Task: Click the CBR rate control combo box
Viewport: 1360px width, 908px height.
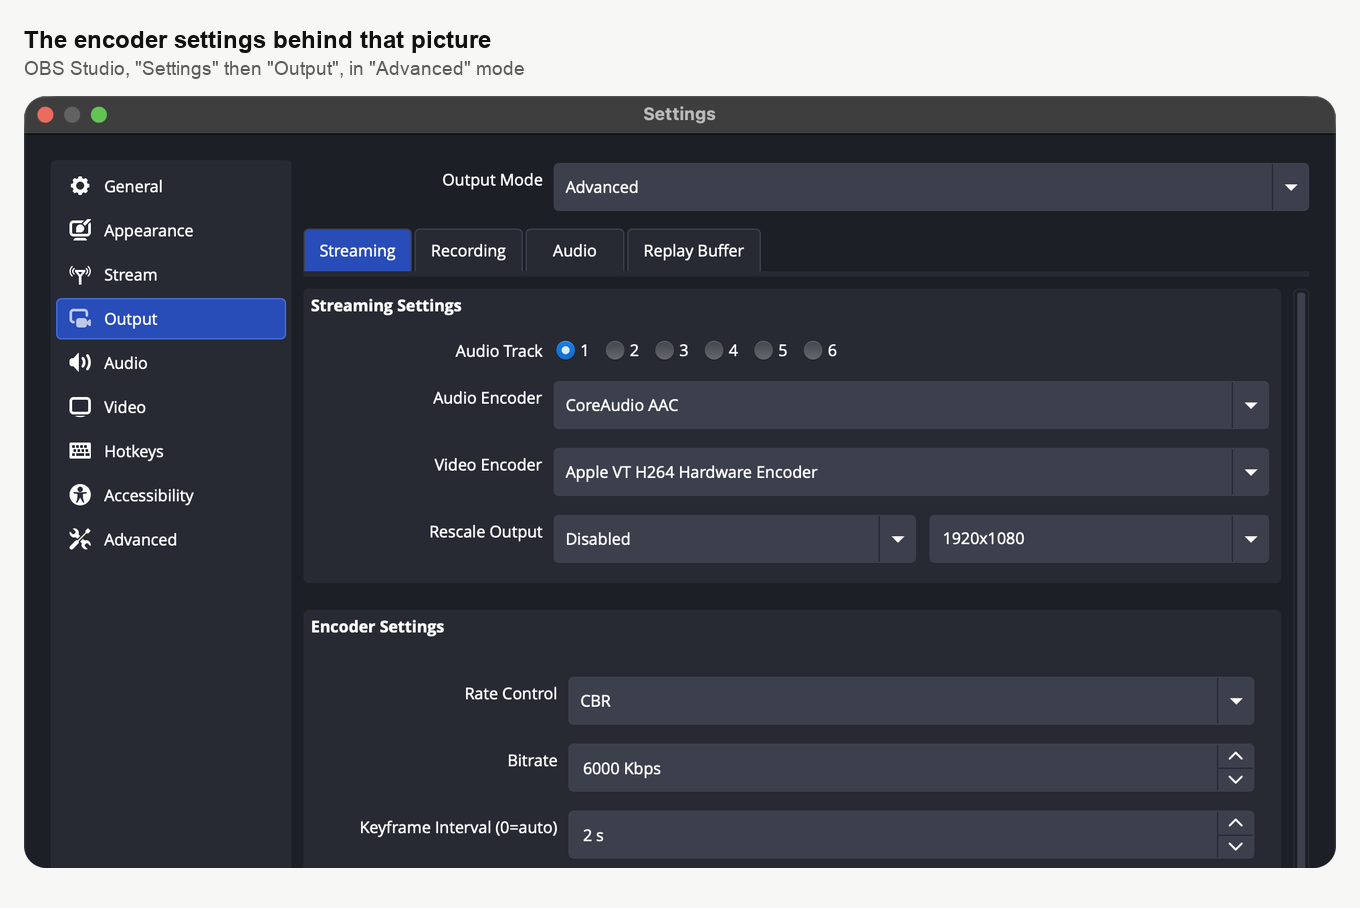Action: tap(911, 701)
